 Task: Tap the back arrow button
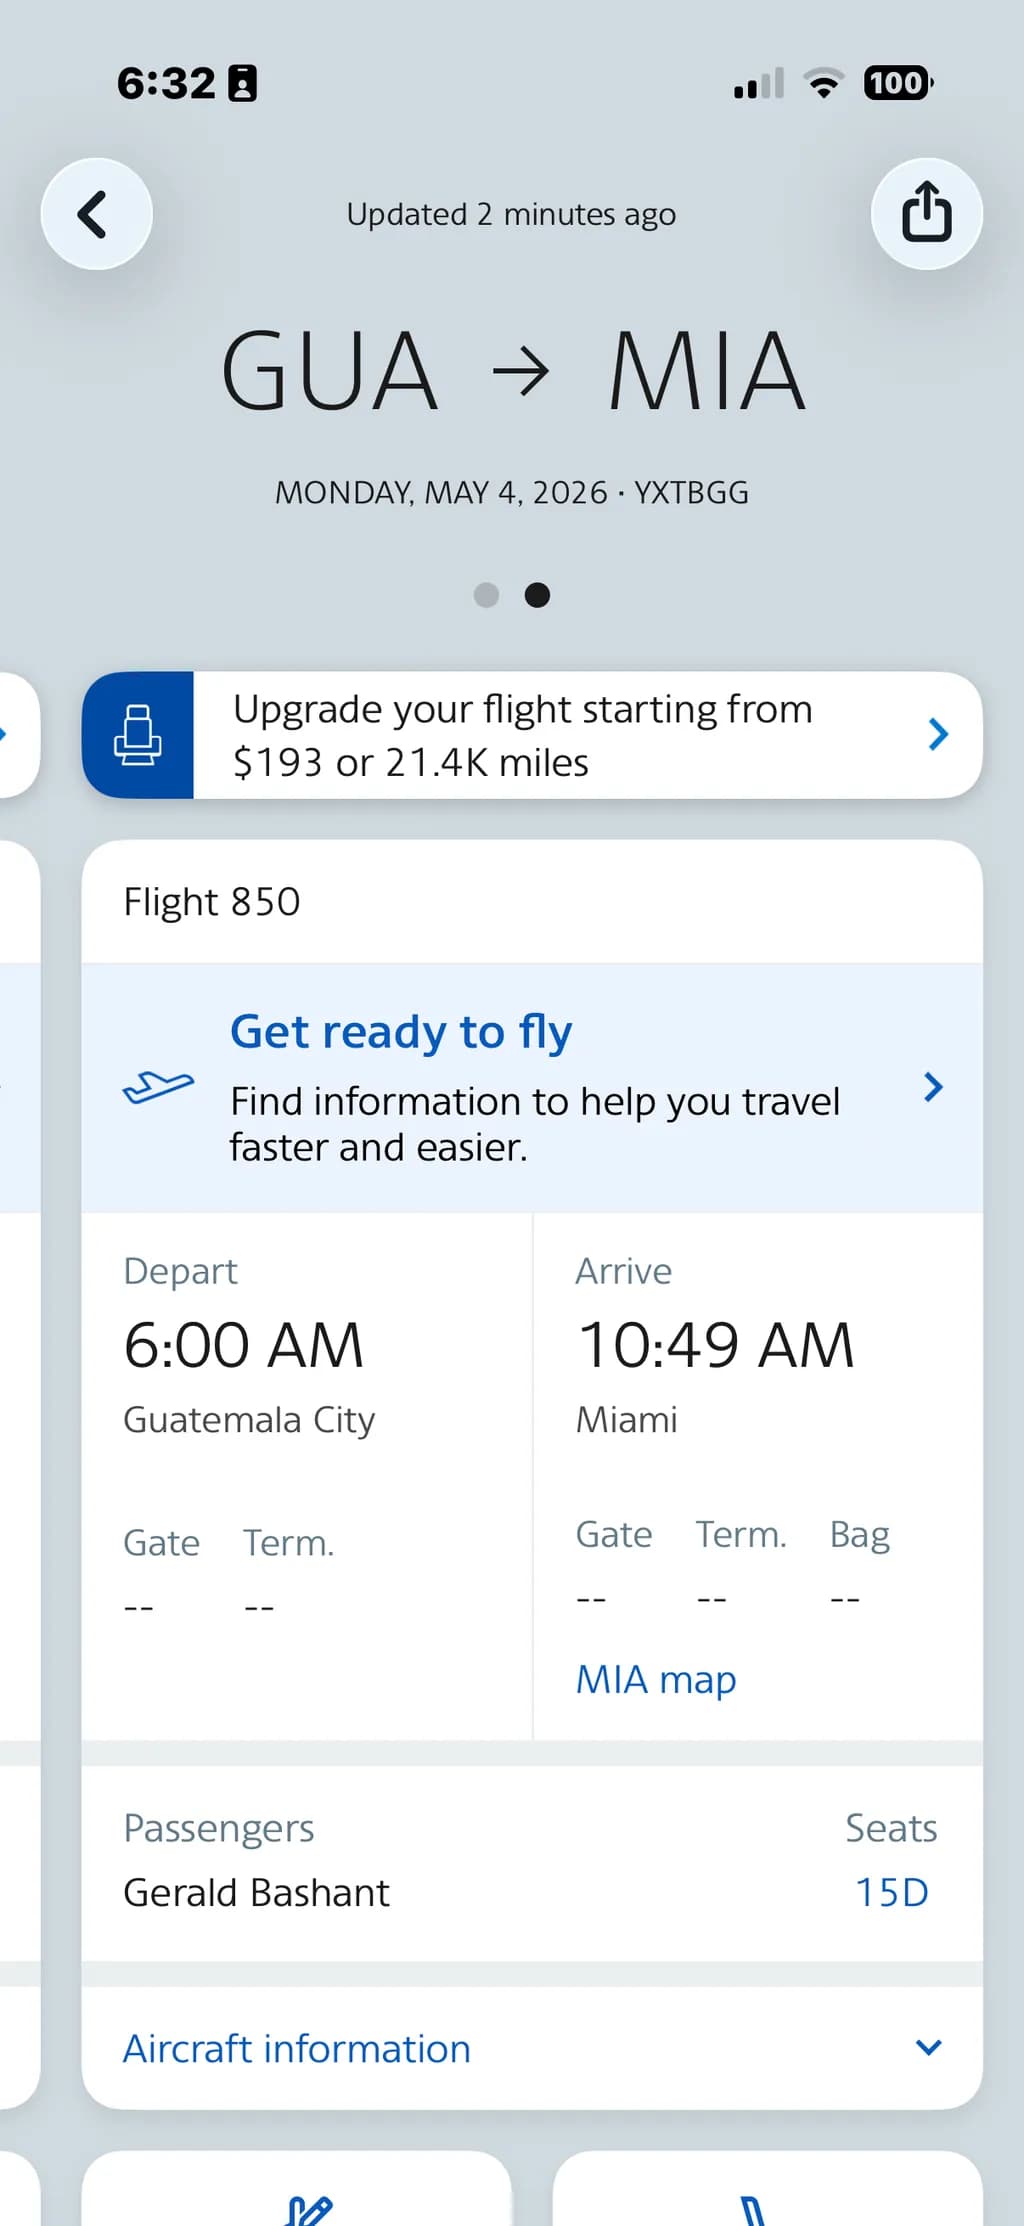[x=96, y=214]
